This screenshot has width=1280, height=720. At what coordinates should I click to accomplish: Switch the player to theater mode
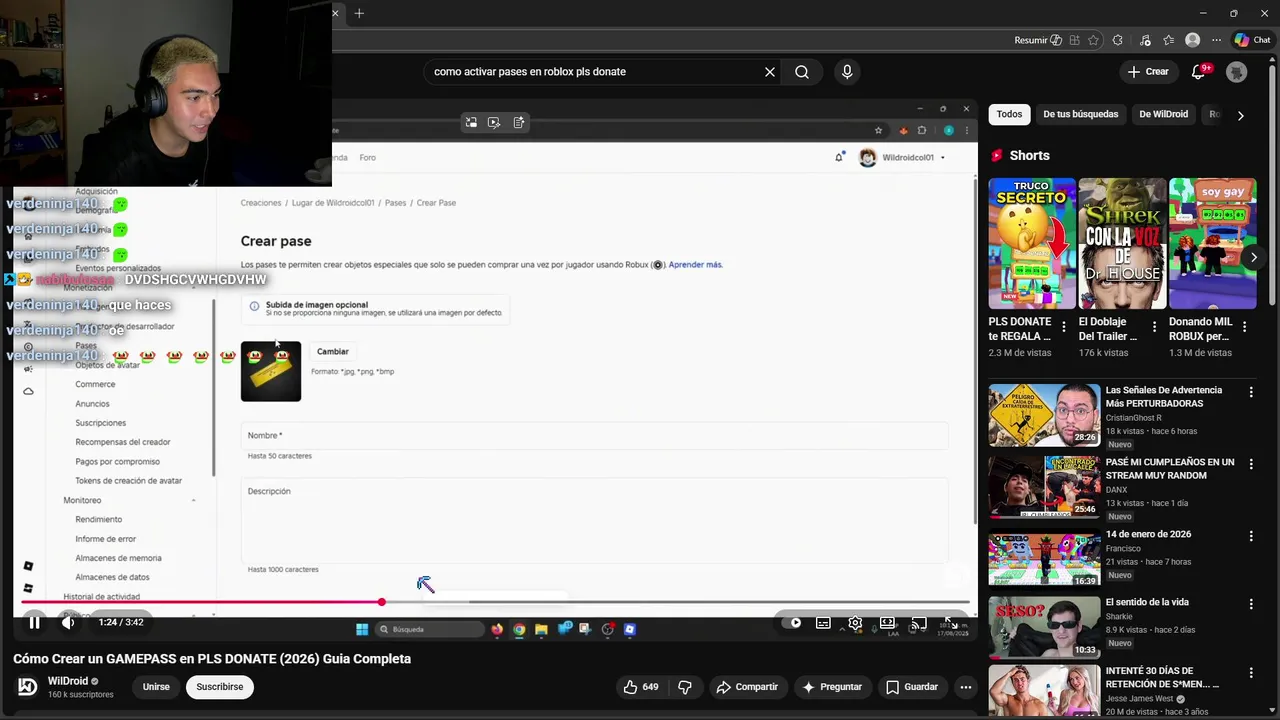[x=887, y=623]
